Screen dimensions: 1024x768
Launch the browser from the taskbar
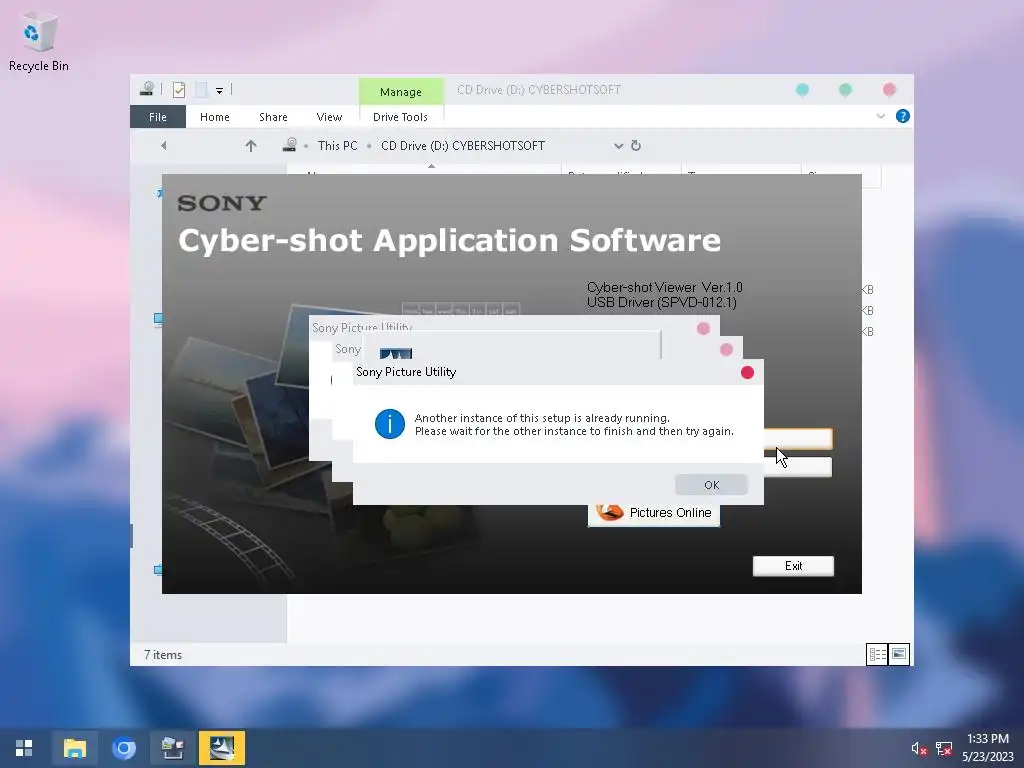point(123,748)
